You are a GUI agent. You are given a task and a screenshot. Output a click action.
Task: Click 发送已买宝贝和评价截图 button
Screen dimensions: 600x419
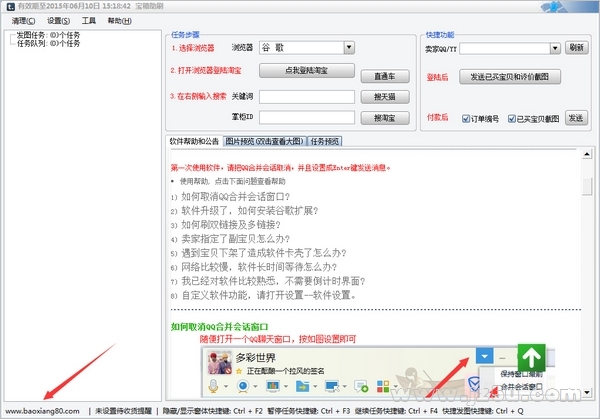[510, 77]
